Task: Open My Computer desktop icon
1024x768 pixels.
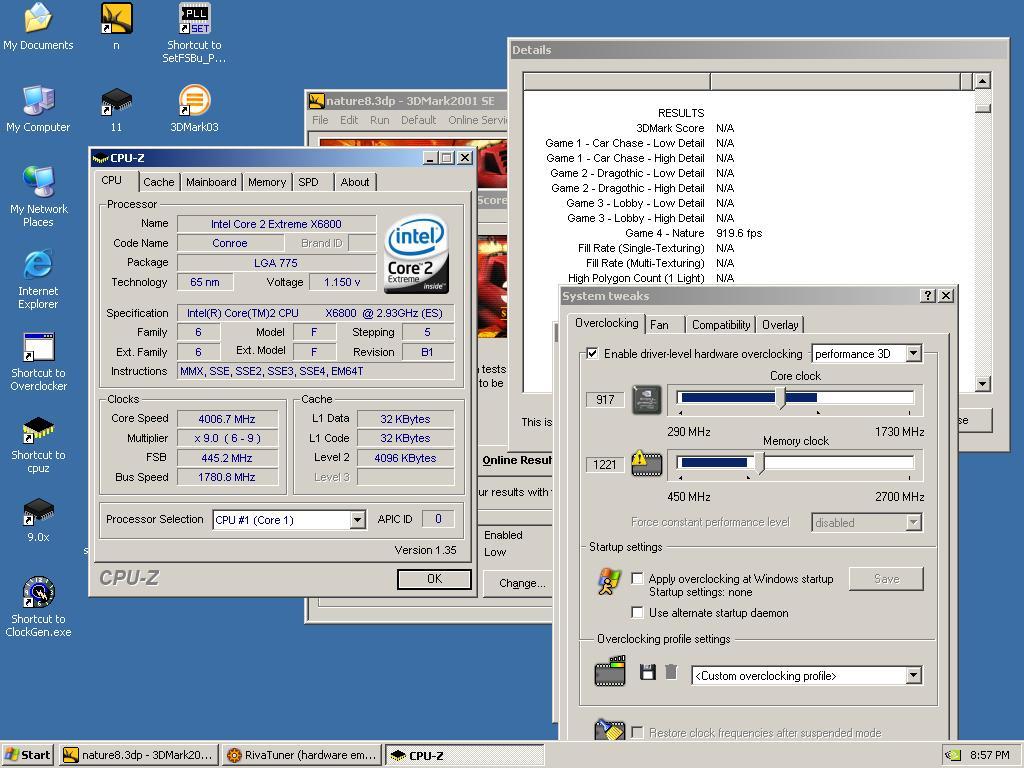Action: 38,108
